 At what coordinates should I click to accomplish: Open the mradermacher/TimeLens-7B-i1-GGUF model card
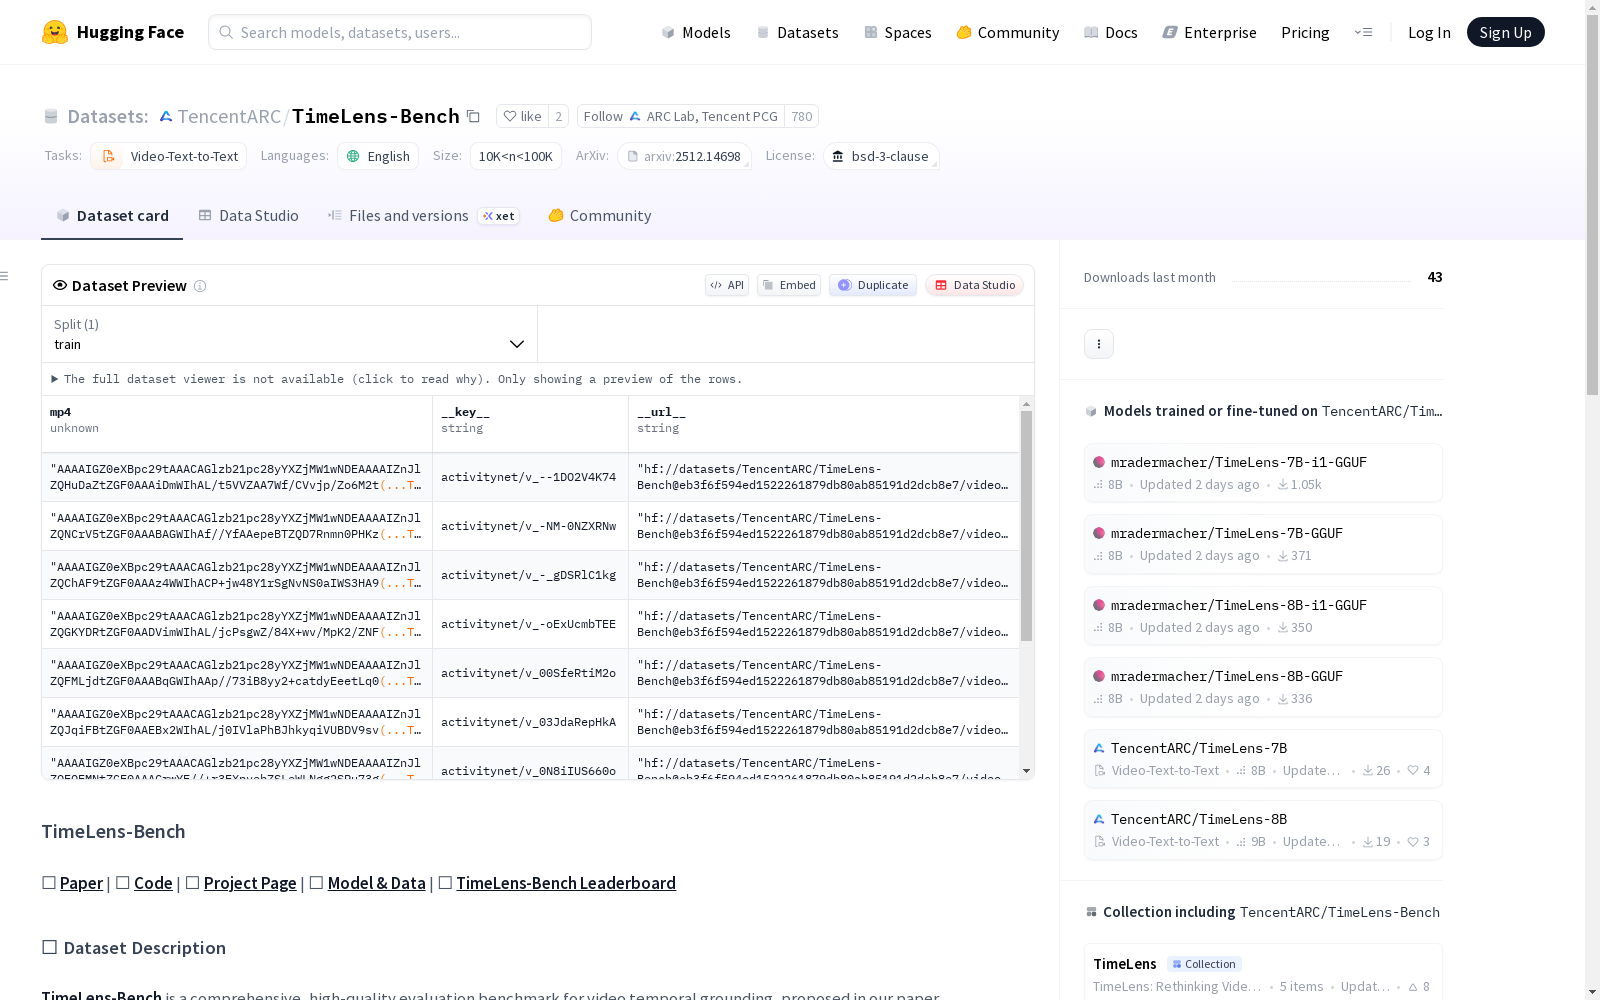coord(1263,473)
